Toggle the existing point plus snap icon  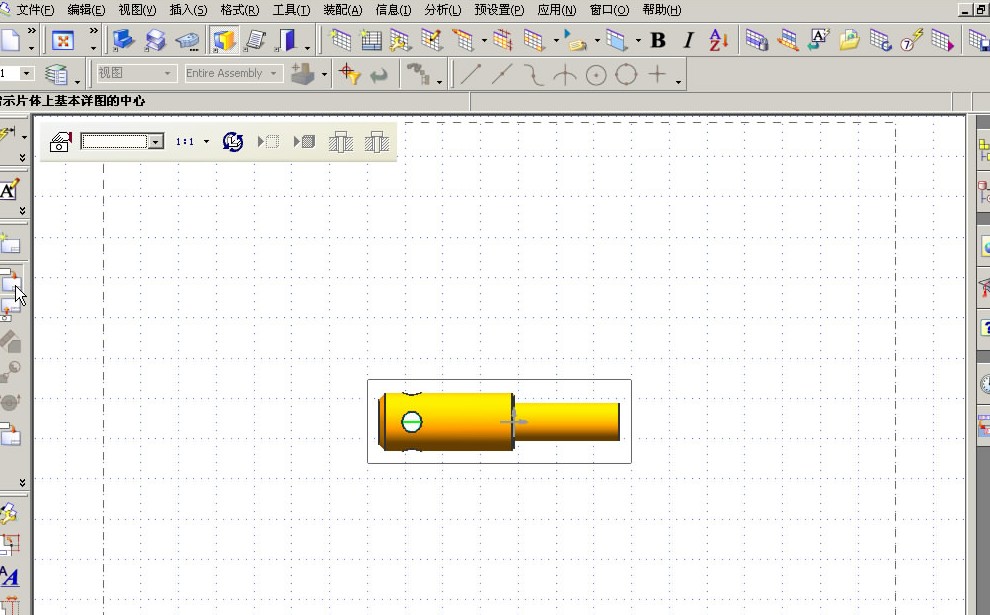pos(657,74)
